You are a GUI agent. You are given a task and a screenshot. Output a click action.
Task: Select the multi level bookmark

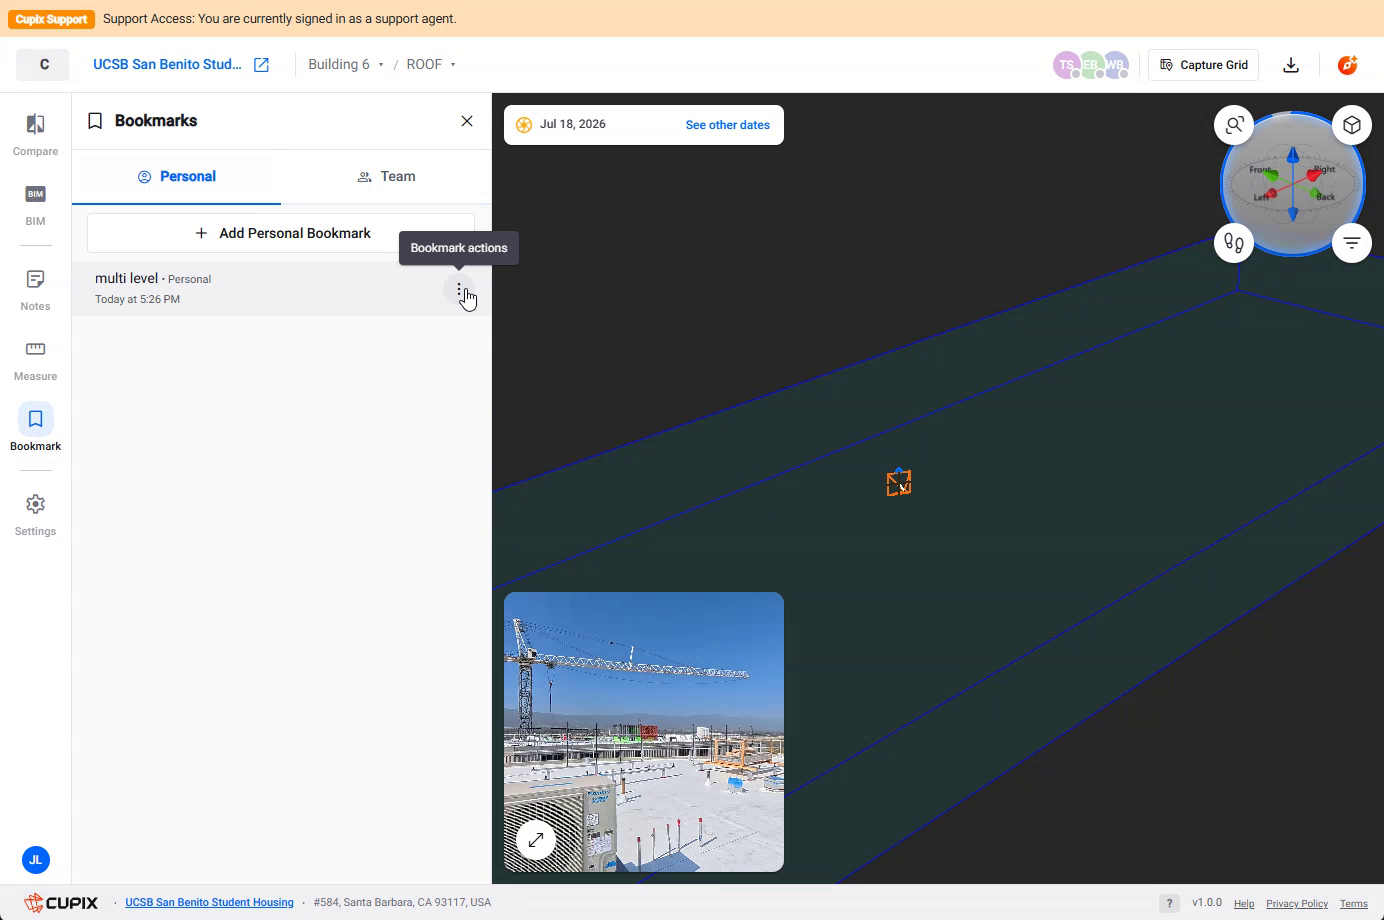pos(281,289)
